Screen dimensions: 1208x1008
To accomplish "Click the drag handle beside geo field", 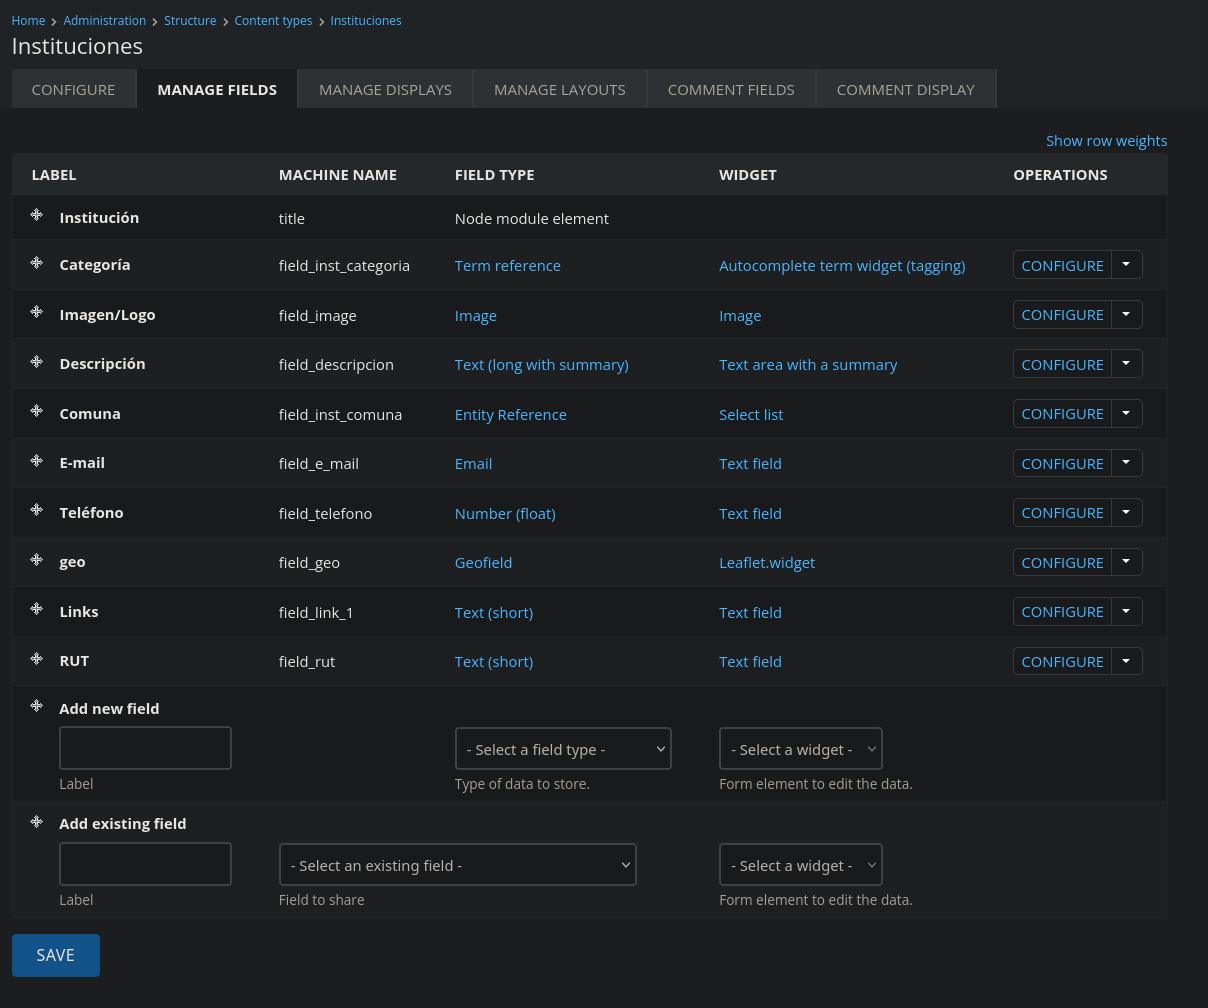I will pyautogui.click(x=36, y=560).
